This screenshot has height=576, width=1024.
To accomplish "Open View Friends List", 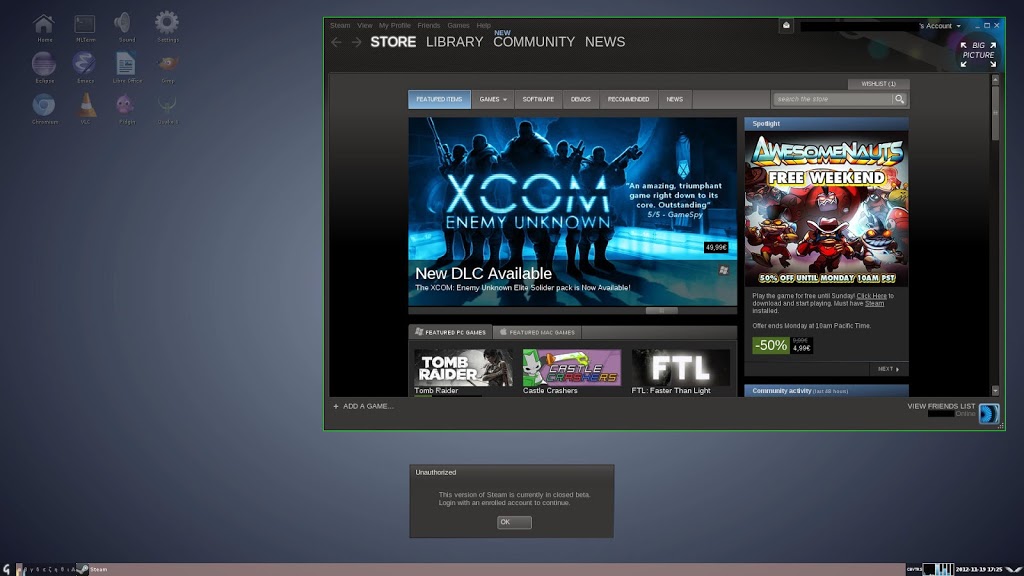I will coord(941,406).
